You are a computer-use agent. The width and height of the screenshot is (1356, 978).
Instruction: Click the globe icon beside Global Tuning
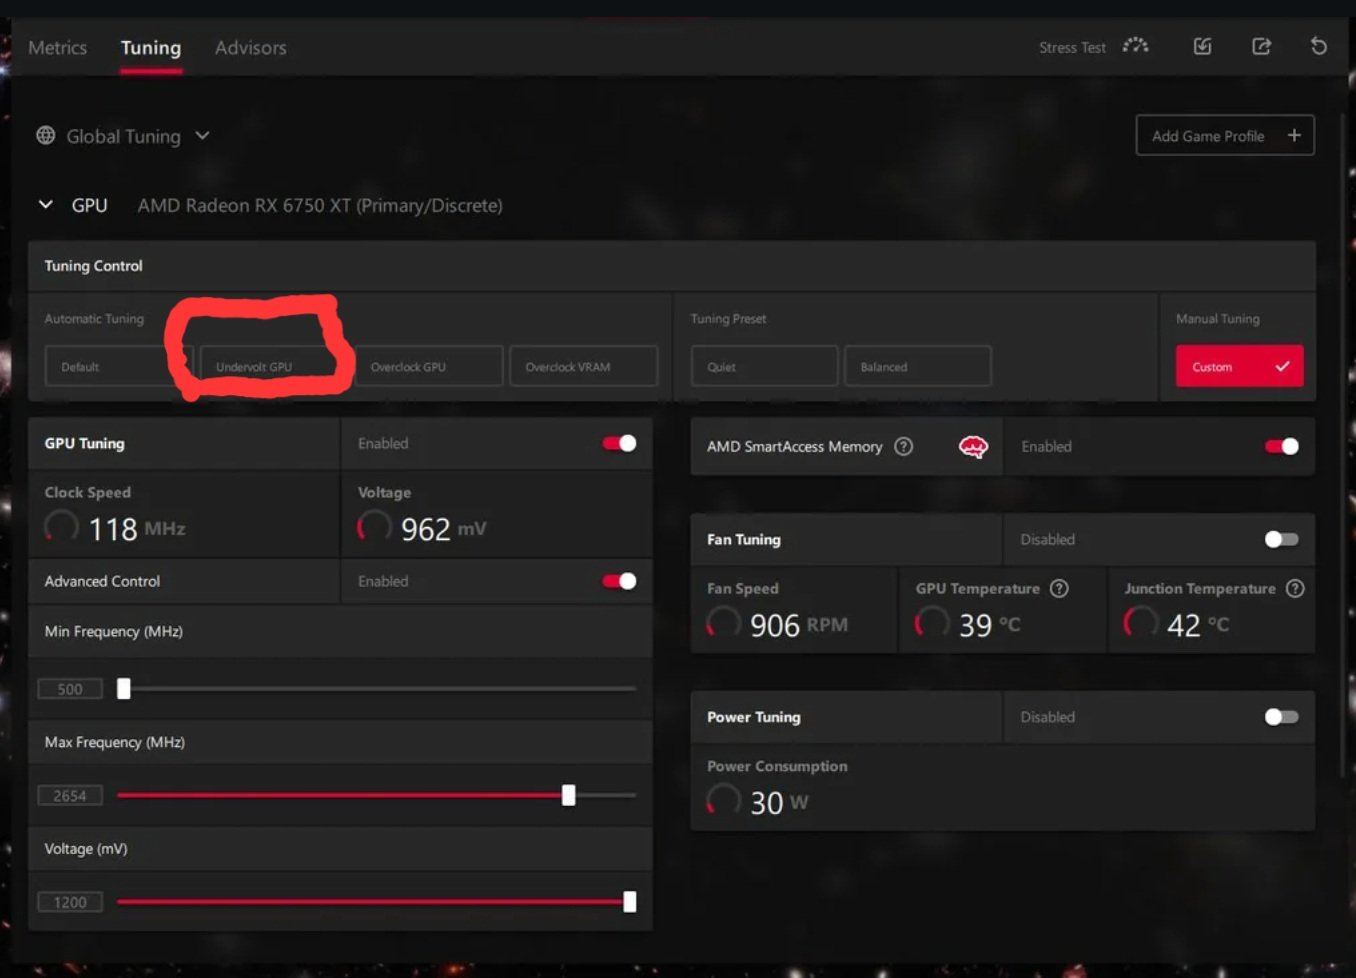[x=46, y=135]
